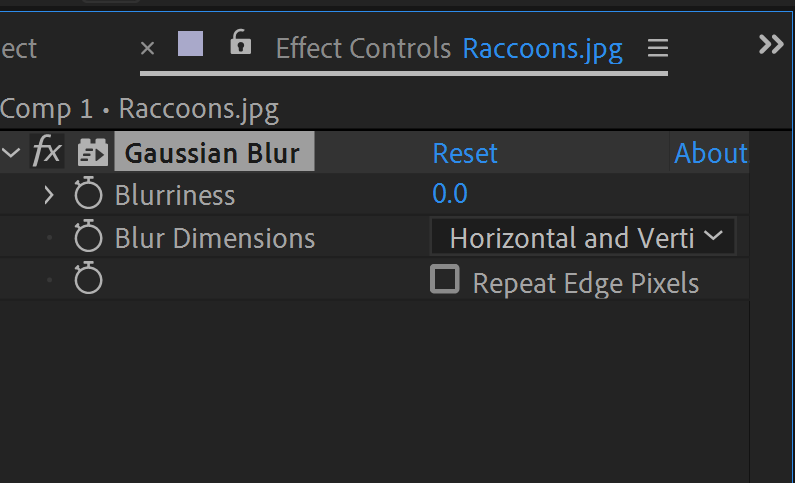Screen dimensions: 795x483
Task: Toggle the Effect Controls panel lock icon
Action: [x=240, y=42]
